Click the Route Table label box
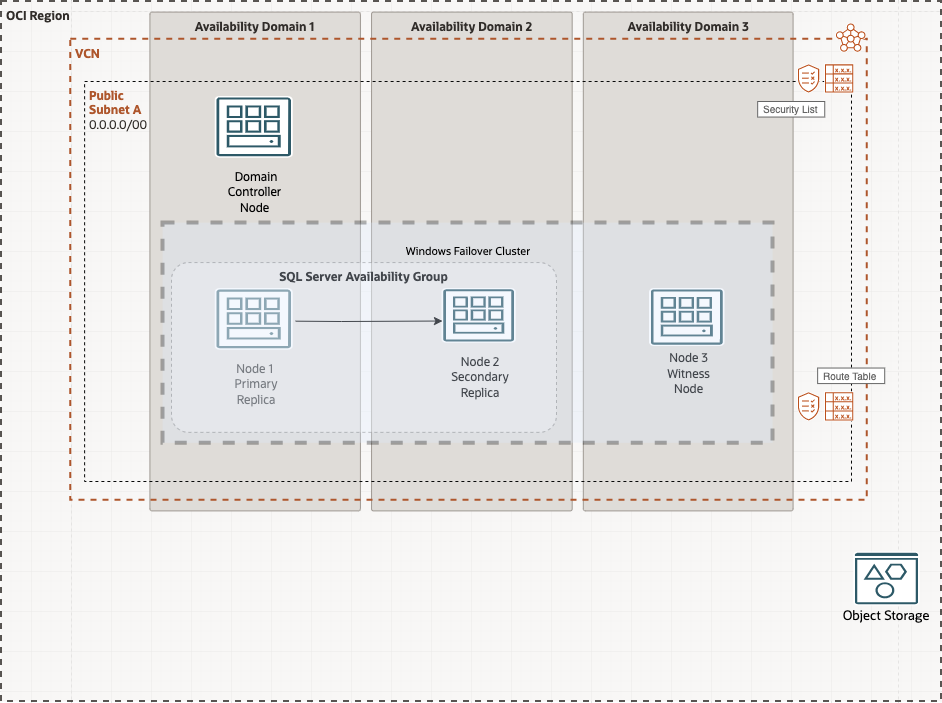Viewport: 942px width, 703px height. 849,376
